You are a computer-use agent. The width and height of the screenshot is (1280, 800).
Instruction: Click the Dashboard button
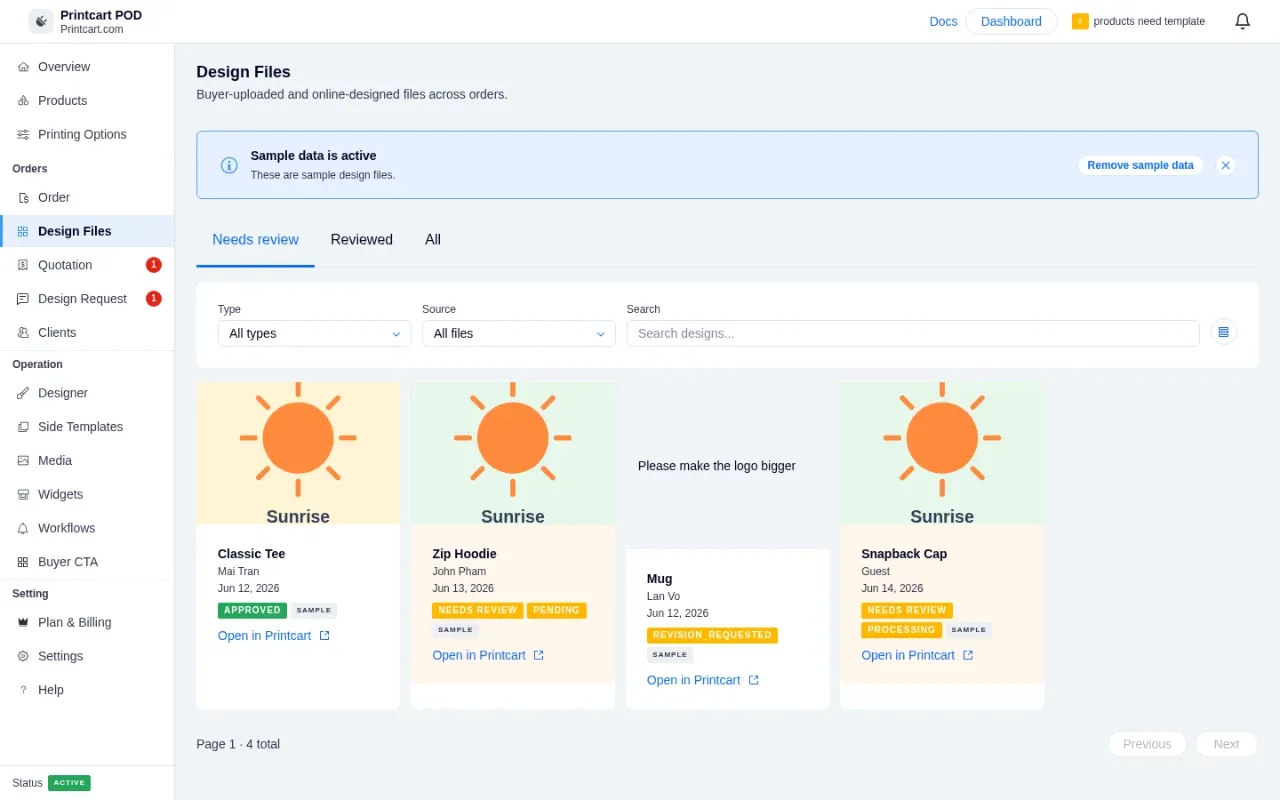click(x=1011, y=21)
